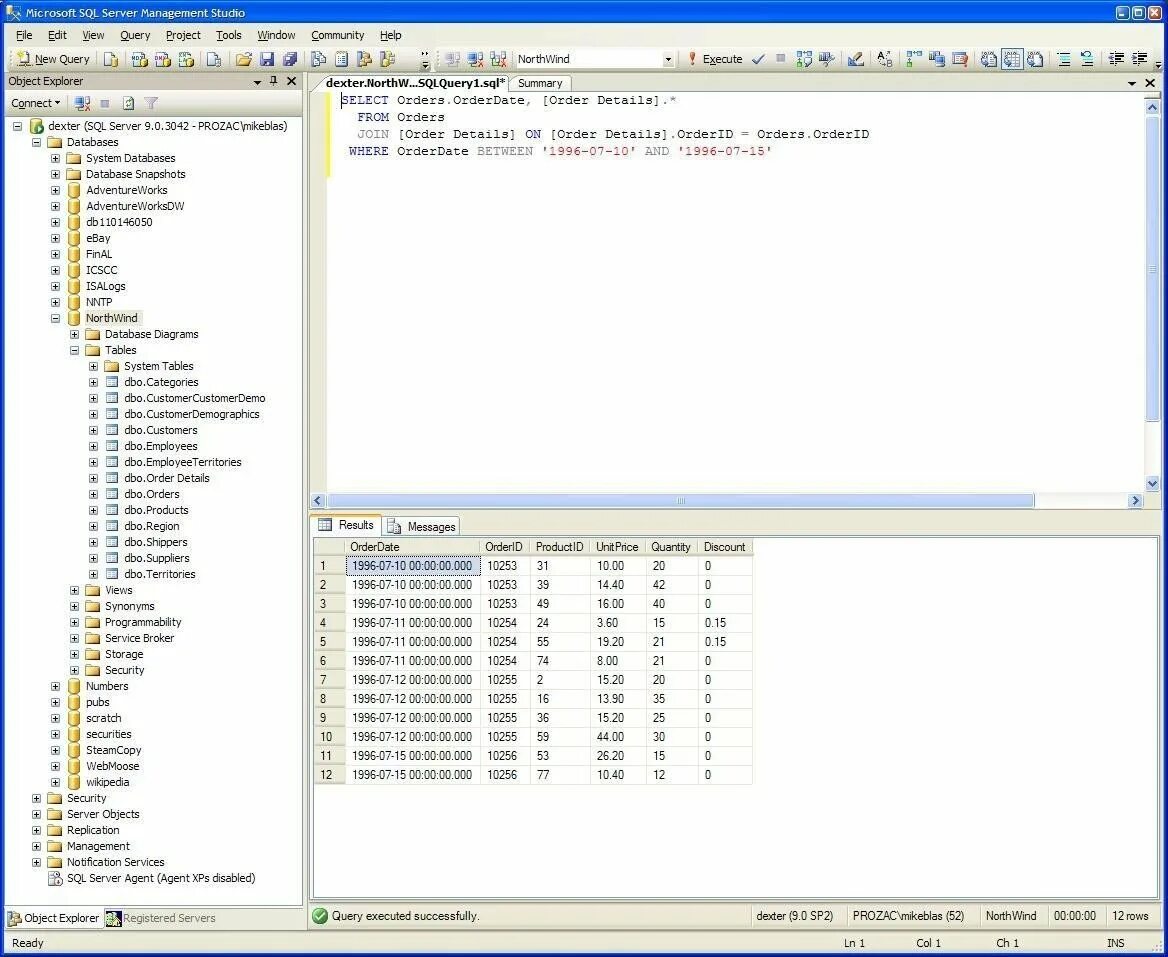Select the dbo.Products table in tree
Viewport: 1168px width, 957px height.
click(x=156, y=510)
